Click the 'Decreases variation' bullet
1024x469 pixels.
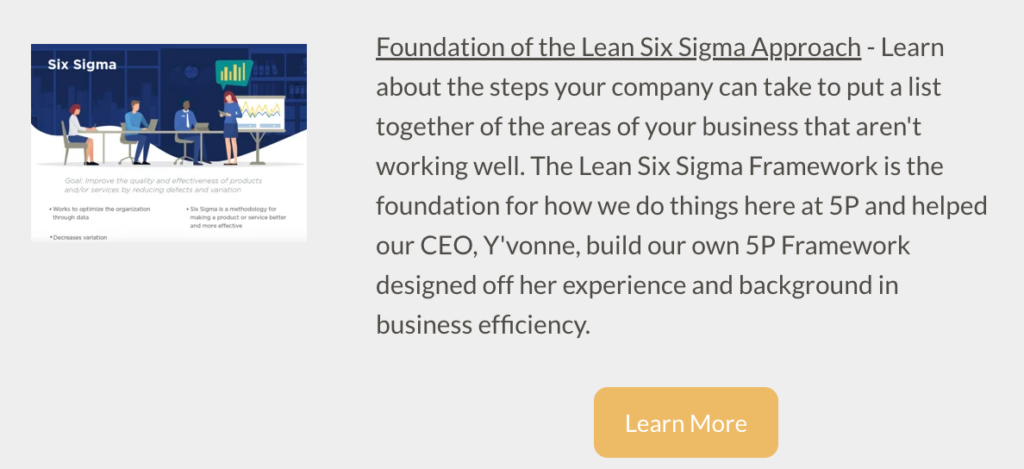78,238
